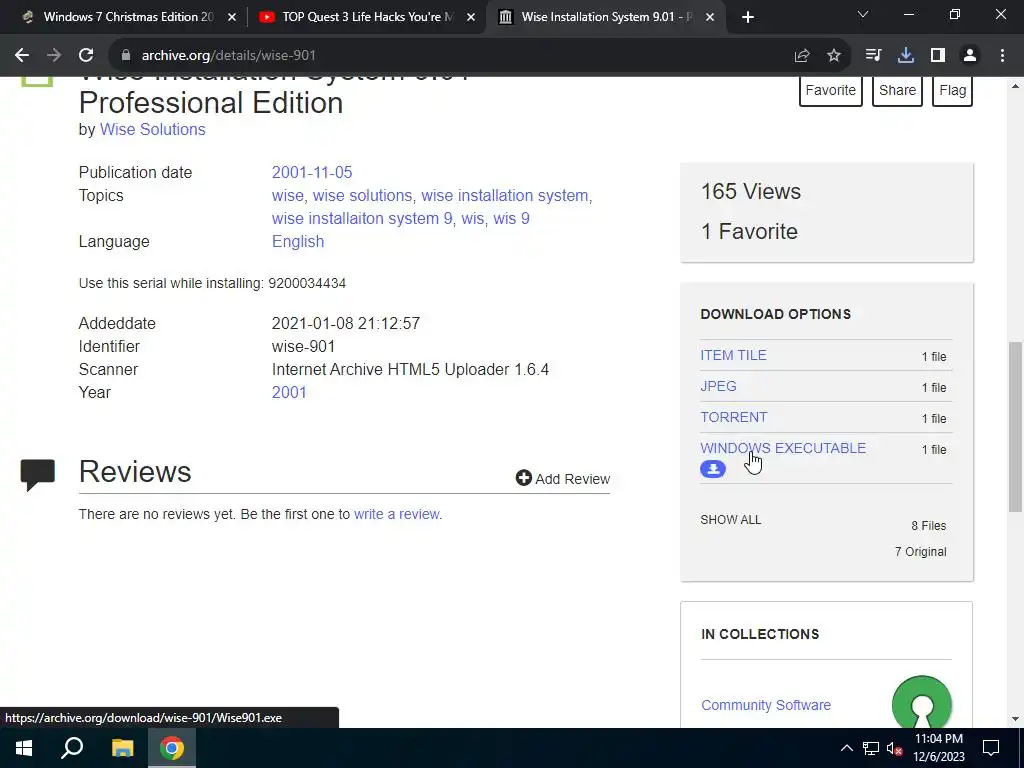This screenshot has height=768, width=1024.
Task: Click the green Community Software collection thumbnail
Action: 921,702
